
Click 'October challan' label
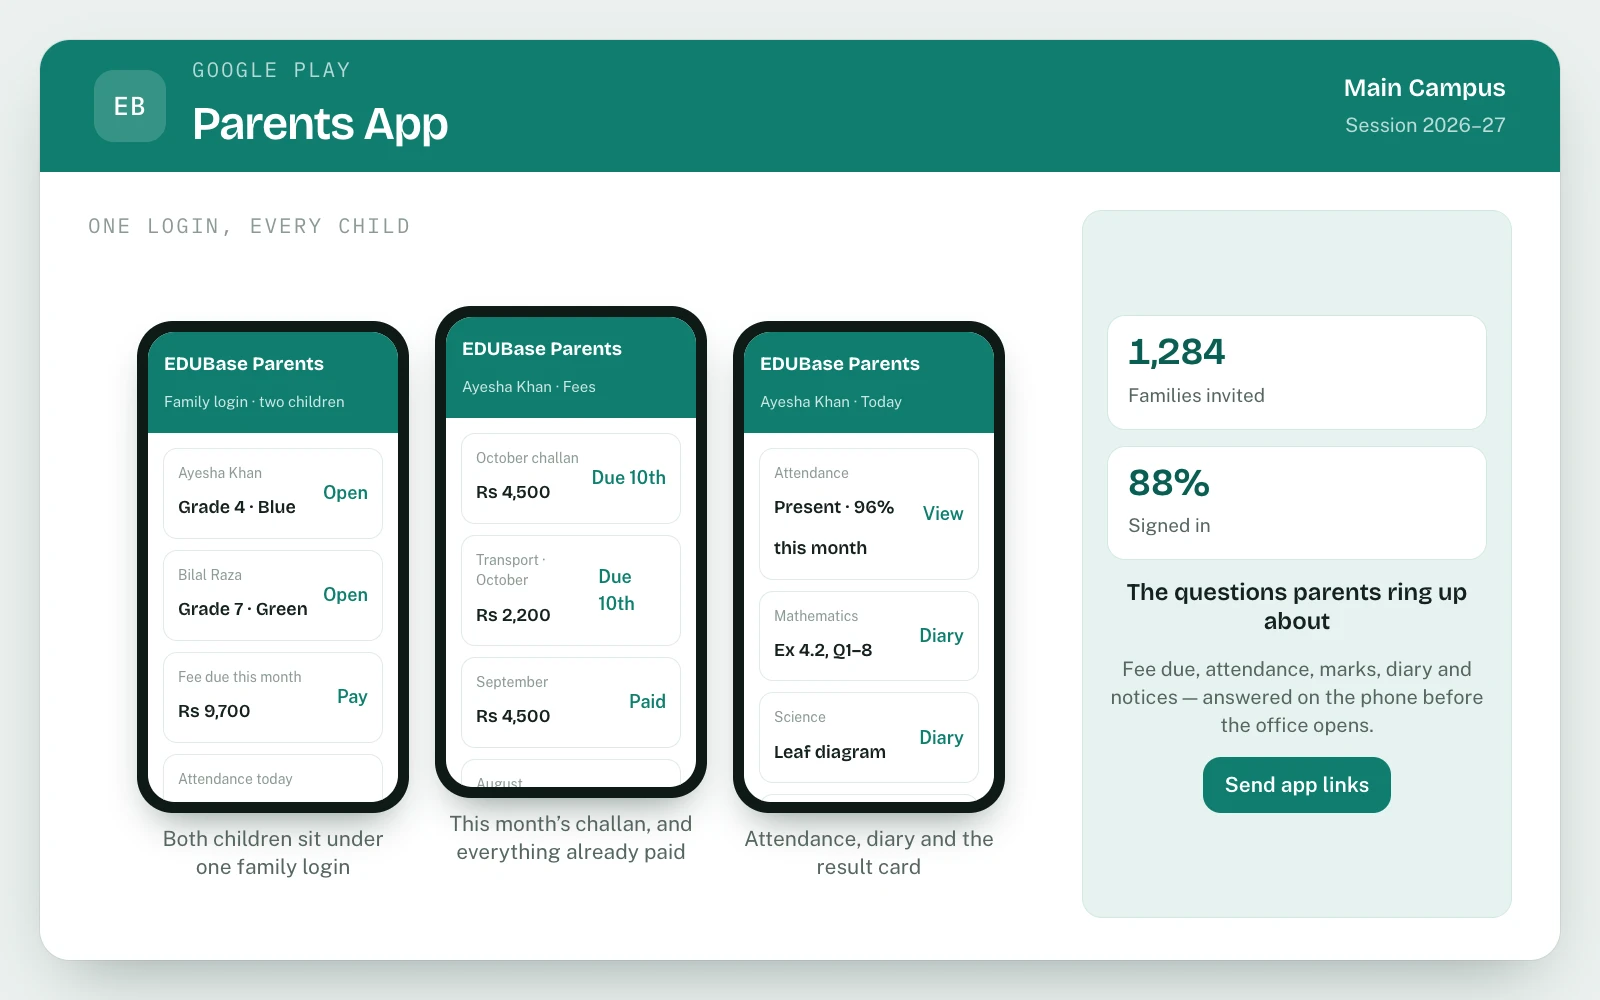point(527,458)
